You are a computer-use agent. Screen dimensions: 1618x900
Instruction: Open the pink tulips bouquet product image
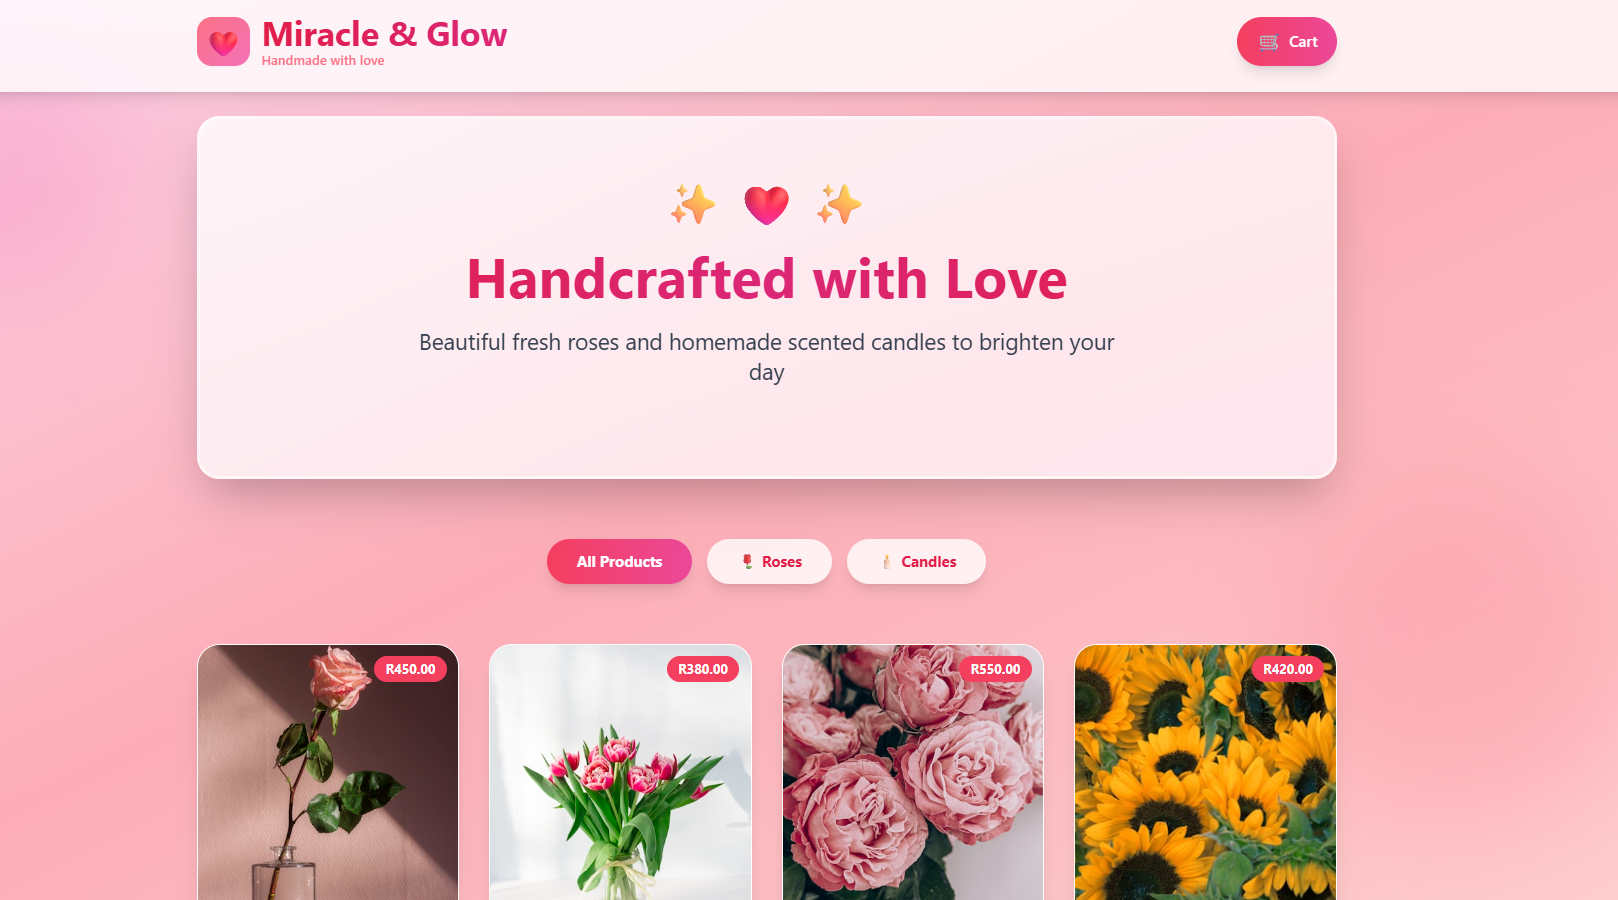(x=620, y=772)
